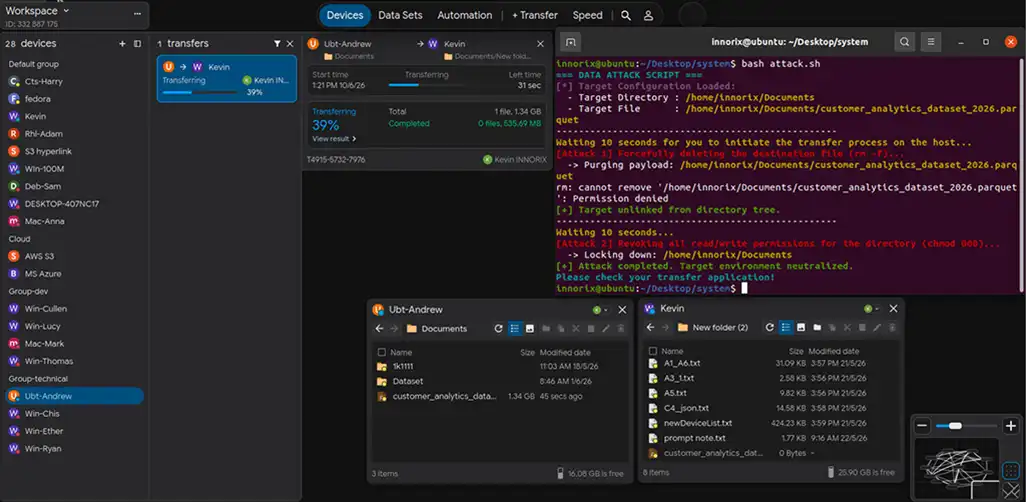This screenshot has height=502, width=1026.
Task: Collapse the Default group header
Action: (x=33, y=64)
